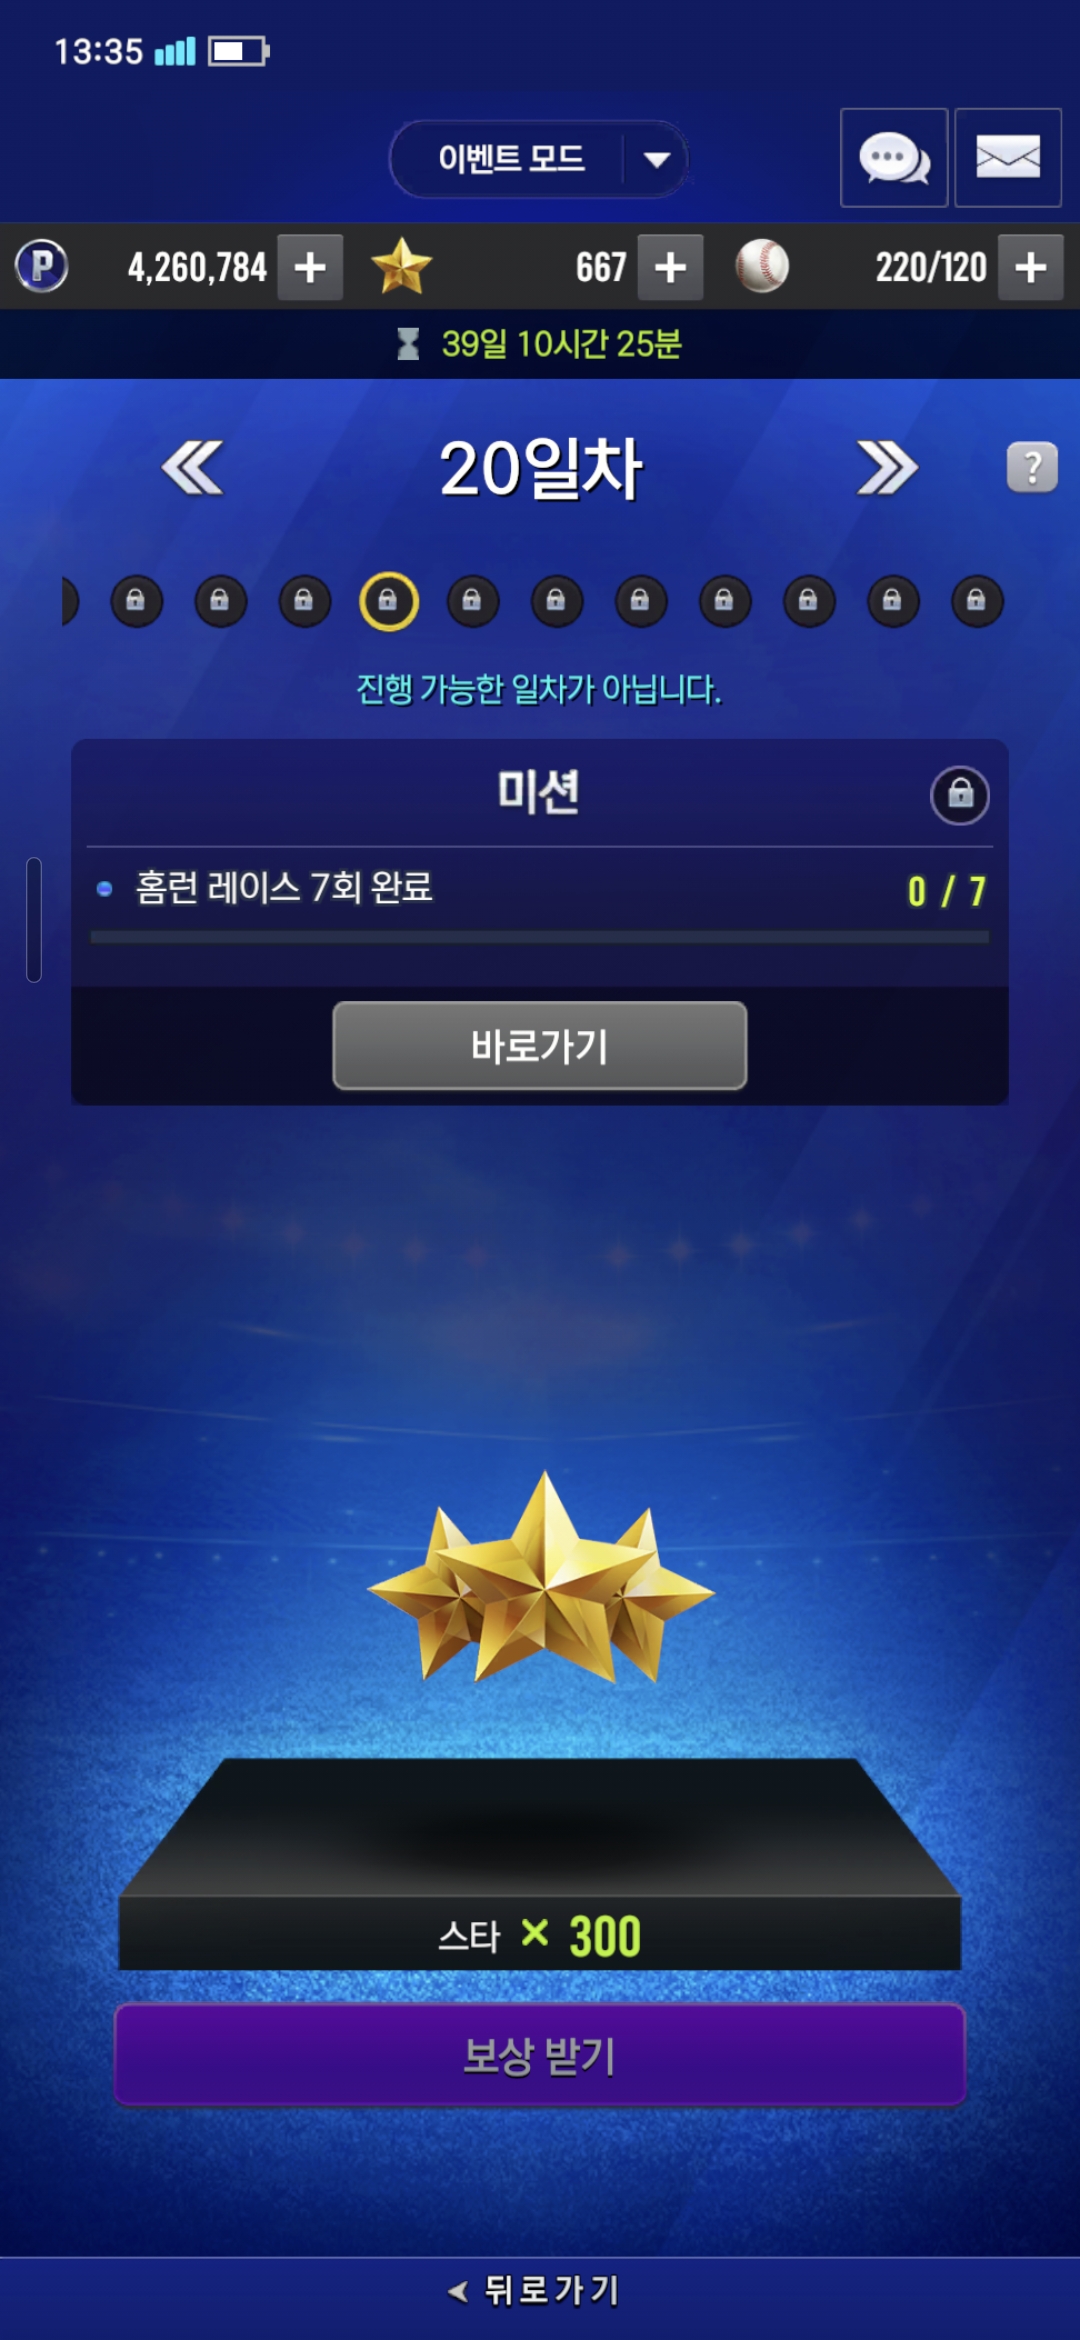
Task: Go to previous day with left chevrons
Action: pos(192,467)
